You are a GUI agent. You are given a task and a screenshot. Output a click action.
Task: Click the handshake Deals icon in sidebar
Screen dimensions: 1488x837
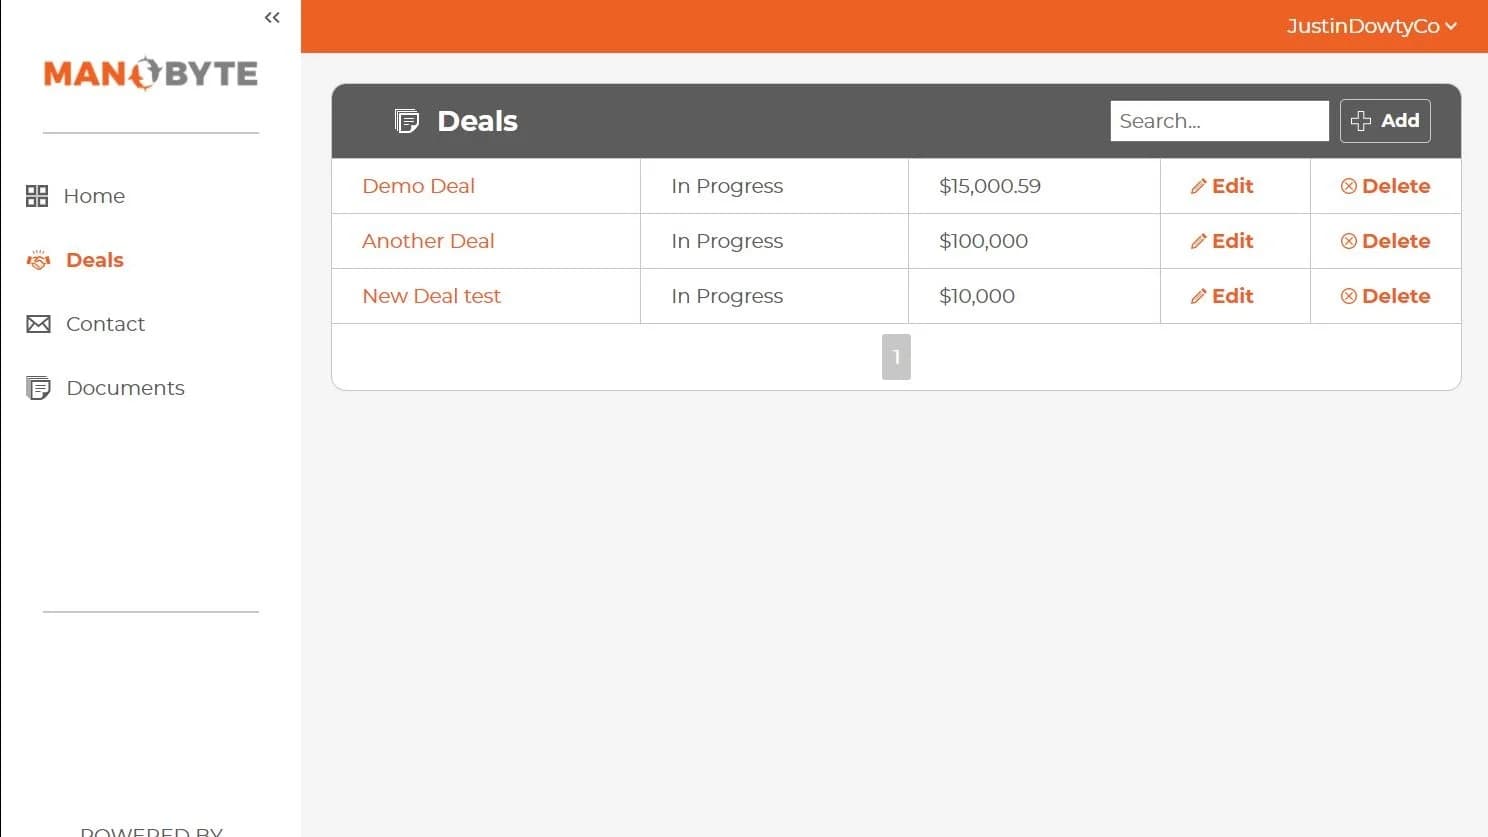[37, 260]
